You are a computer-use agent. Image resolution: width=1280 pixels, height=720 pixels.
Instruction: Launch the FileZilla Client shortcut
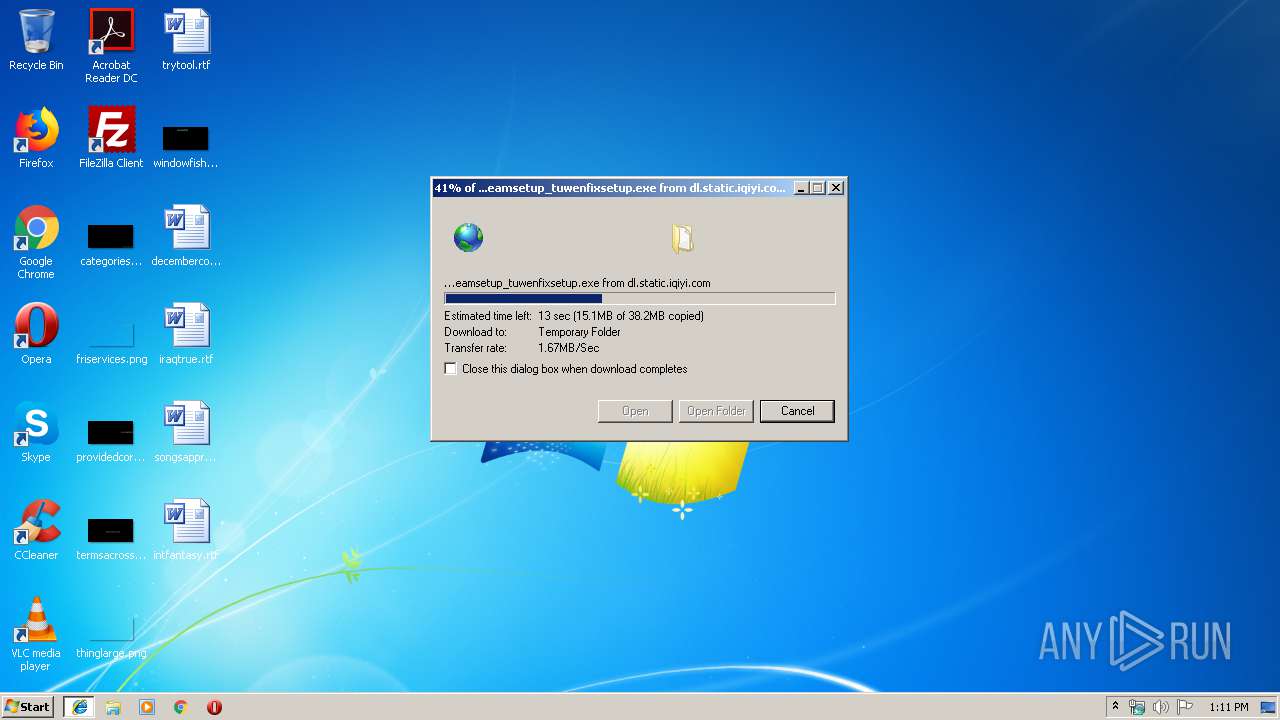pos(111,138)
